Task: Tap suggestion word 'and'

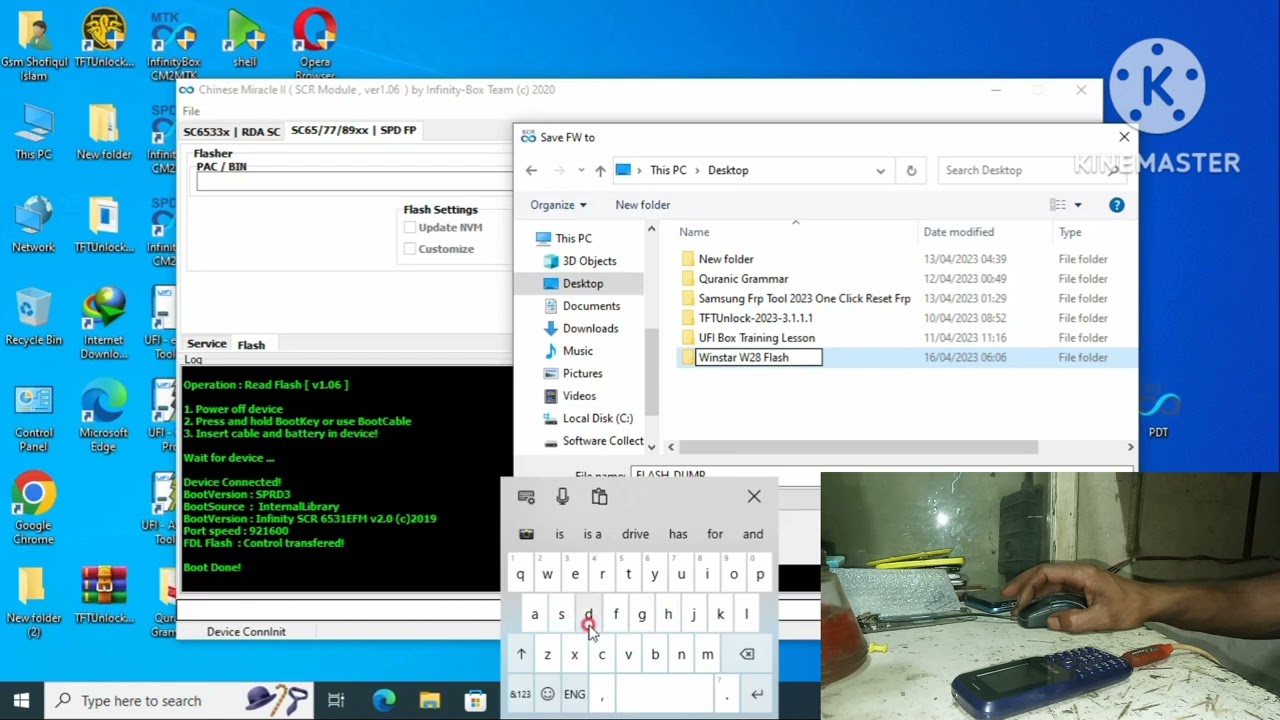Action: tap(753, 534)
